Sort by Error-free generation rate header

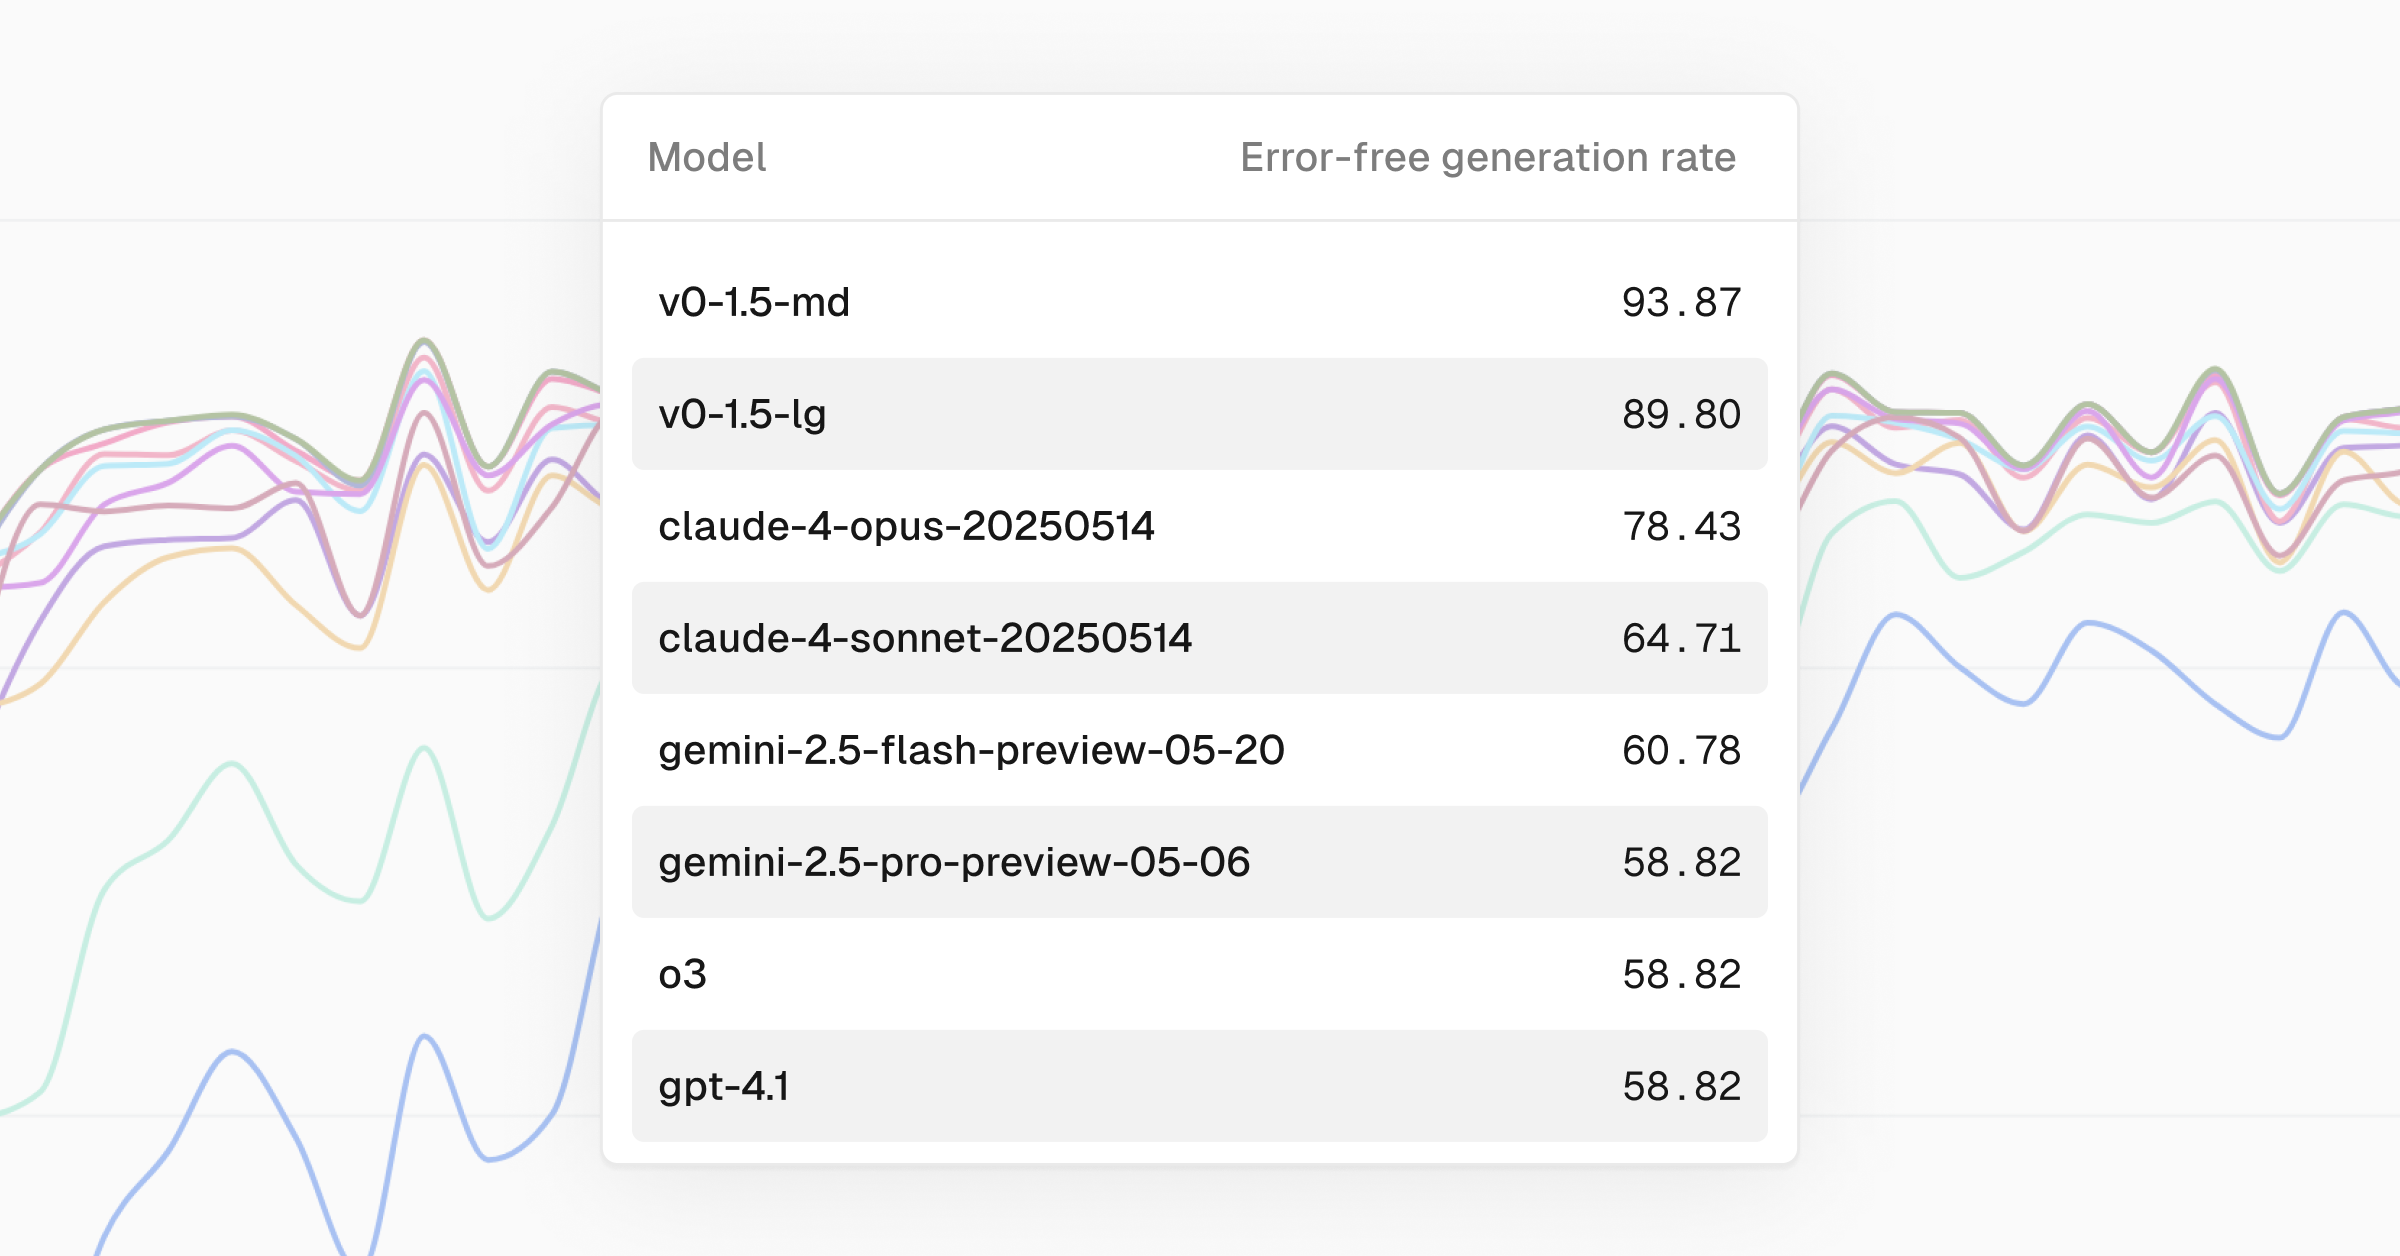tap(1488, 157)
